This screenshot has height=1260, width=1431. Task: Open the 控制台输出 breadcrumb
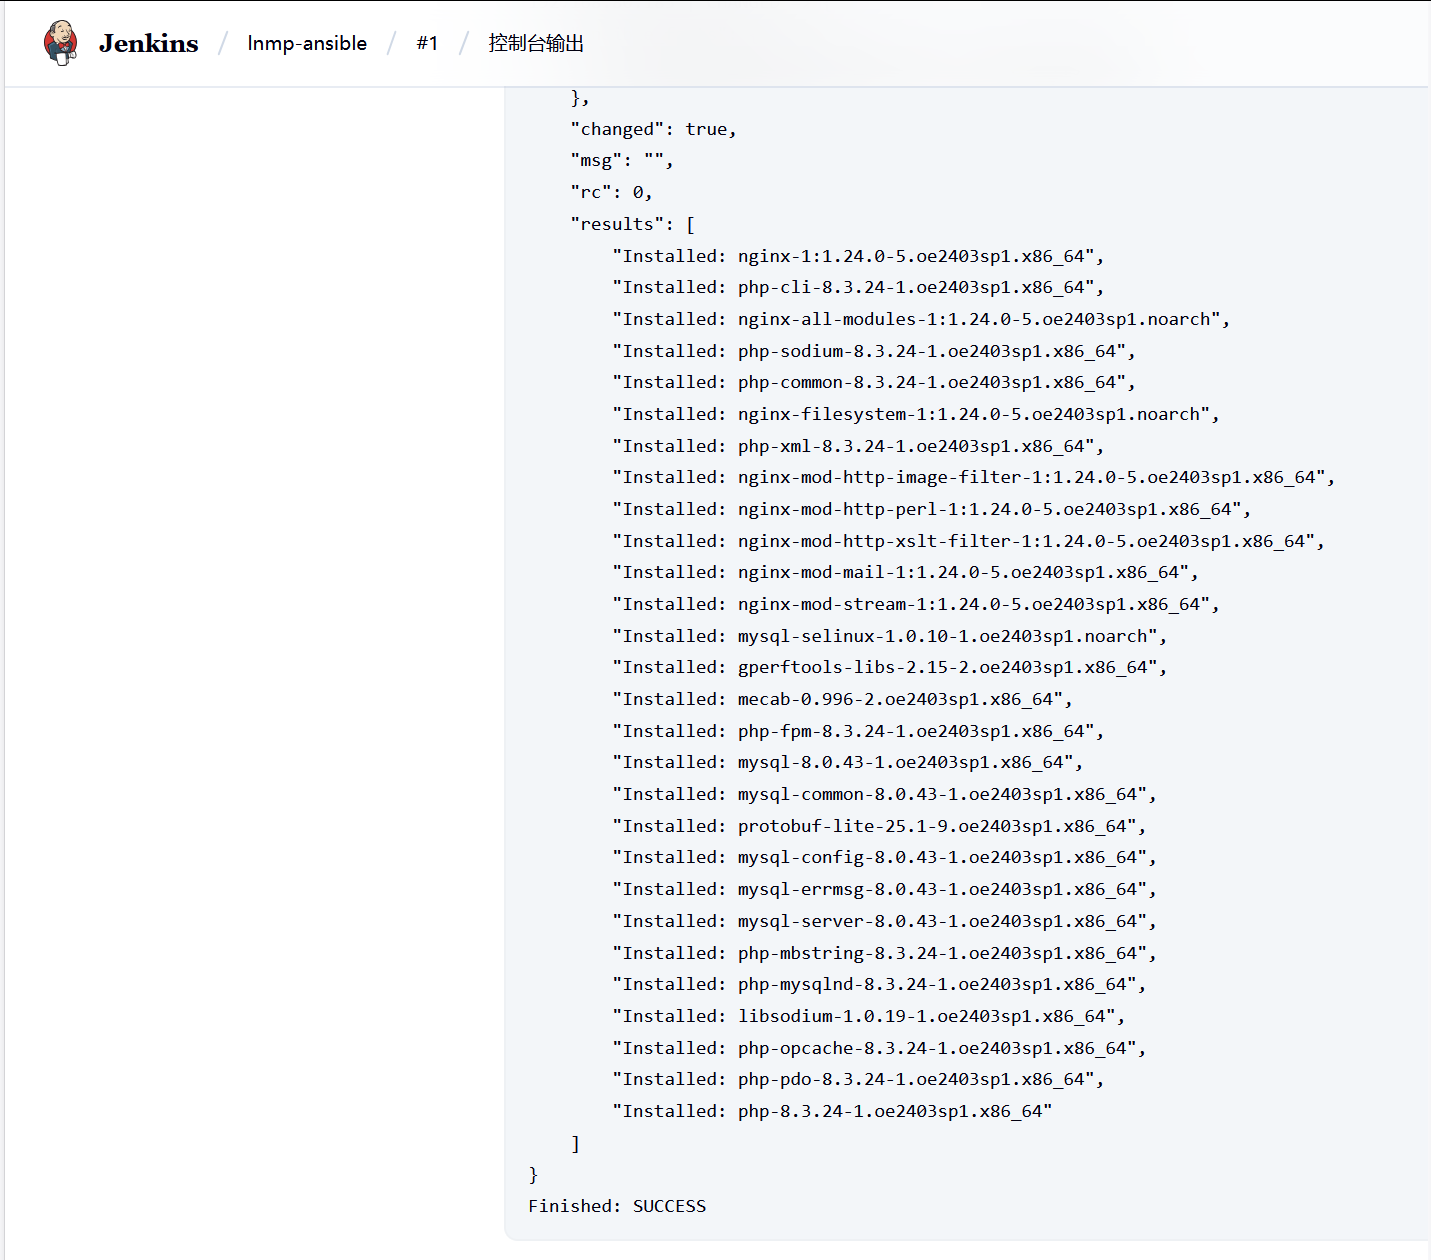[x=536, y=43]
